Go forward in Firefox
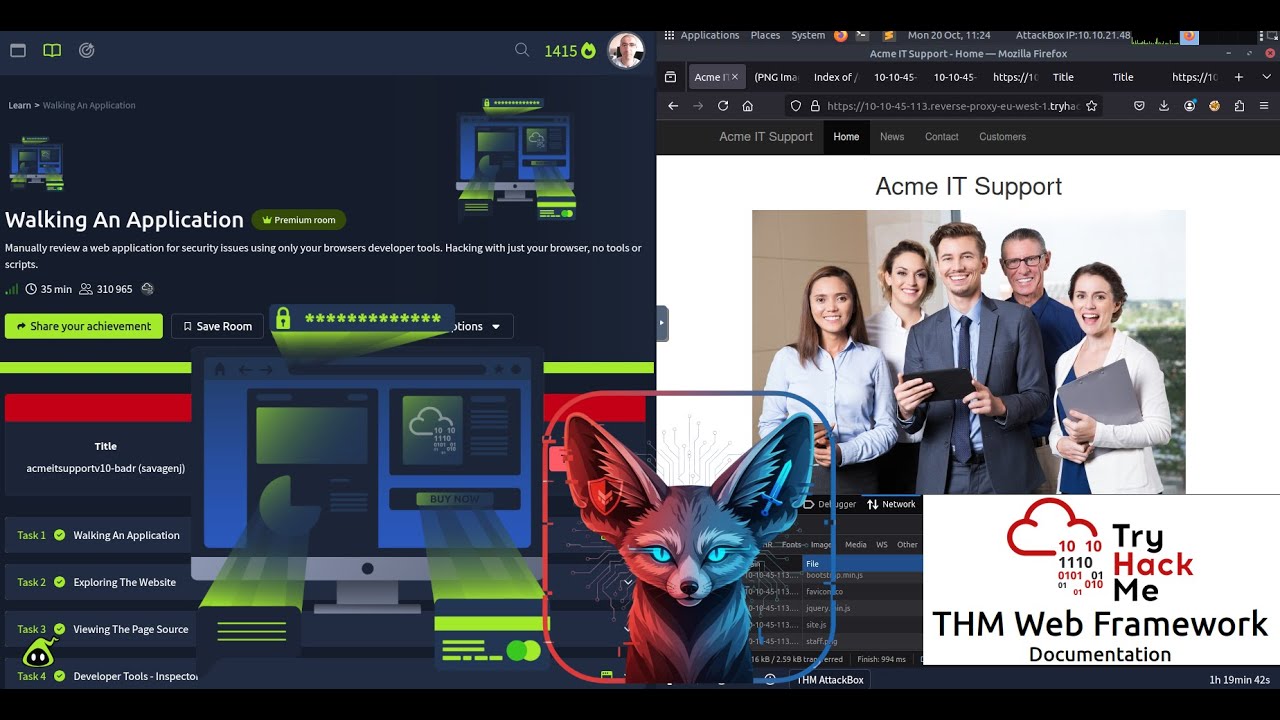This screenshot has height=720, width=1280. [x=698, y=106]
